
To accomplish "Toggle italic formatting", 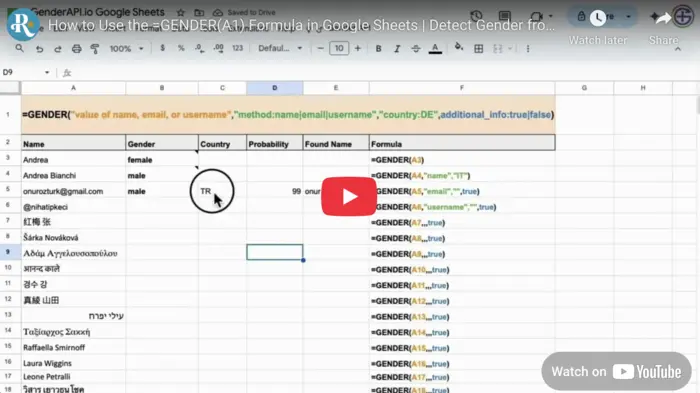I will coord(397,49).
